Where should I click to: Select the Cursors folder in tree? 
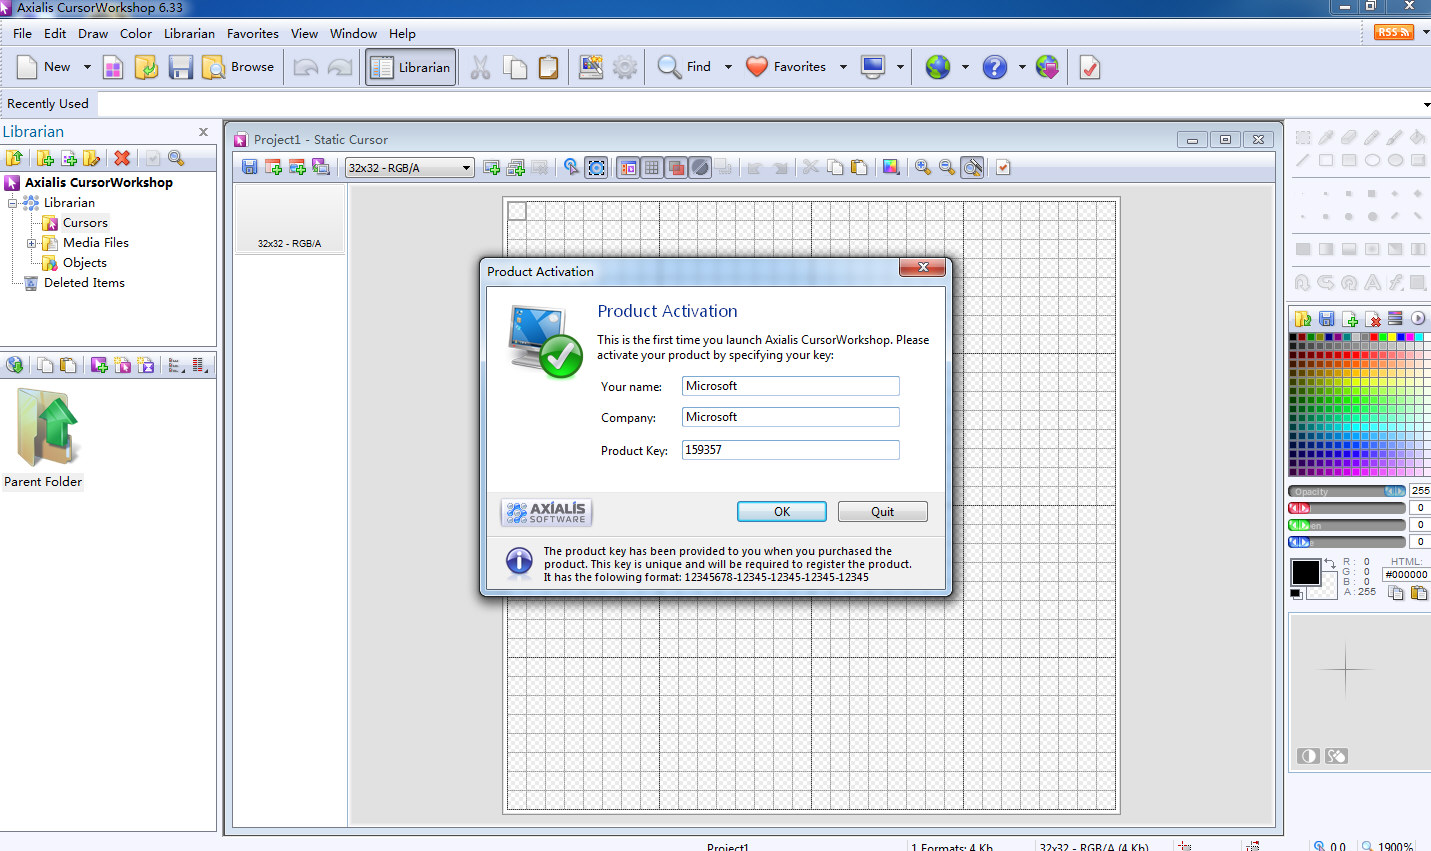coord(85,223)
